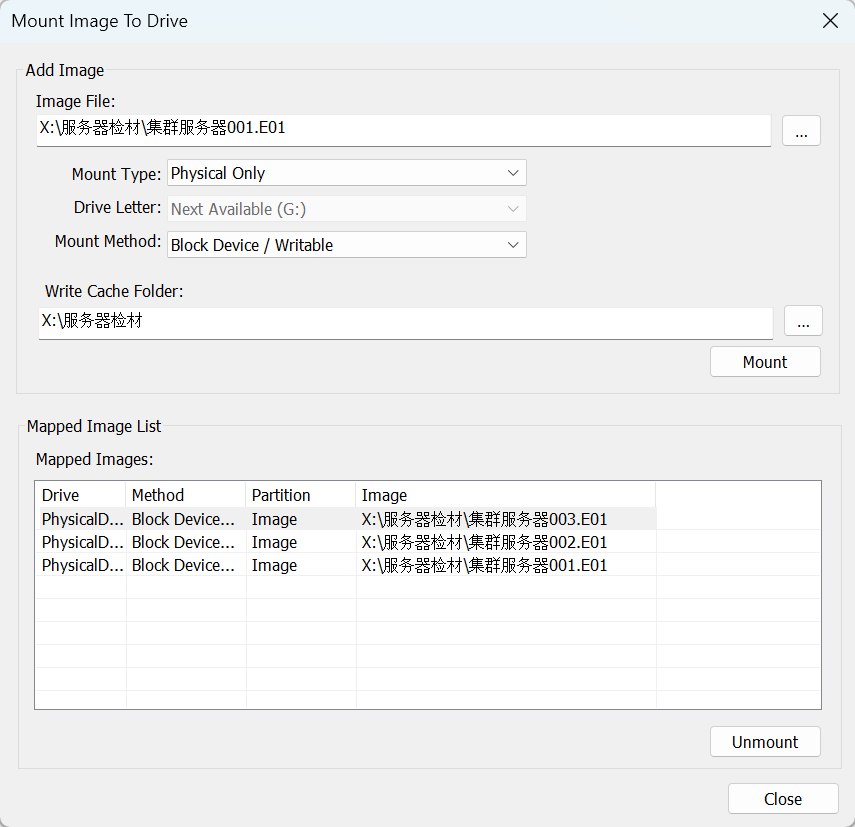This screenshot has height=827, width=855.
Task: Click the Unmount button
Action: click(x=765, y=742)
